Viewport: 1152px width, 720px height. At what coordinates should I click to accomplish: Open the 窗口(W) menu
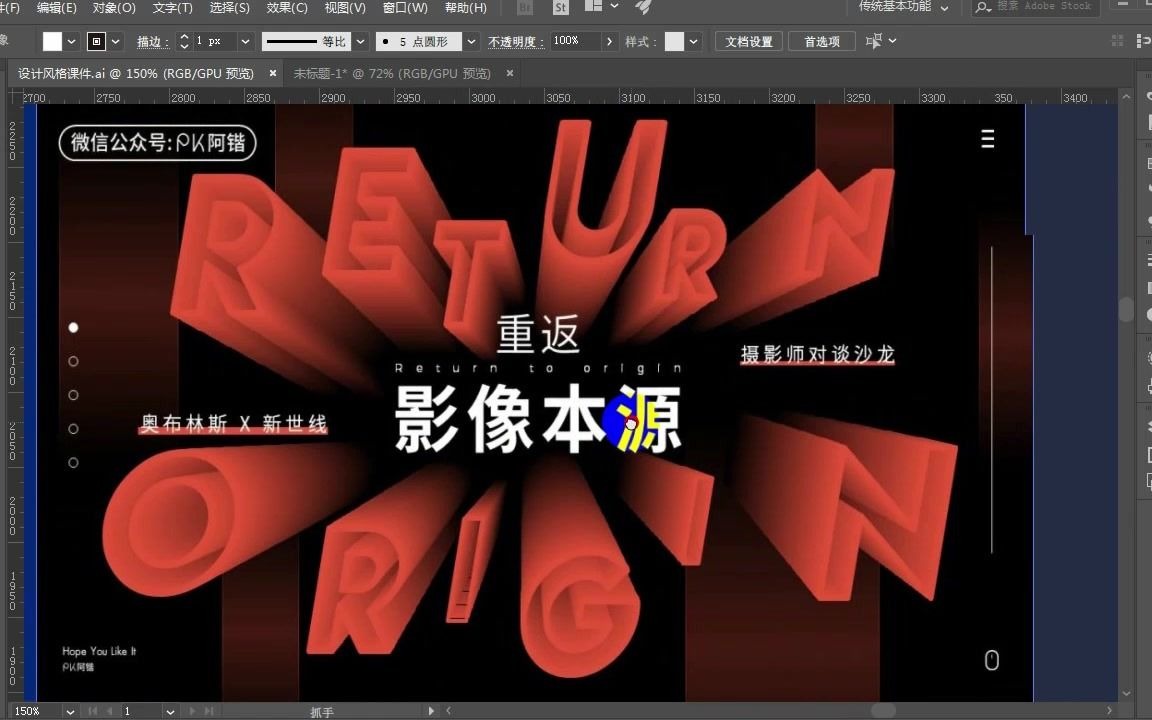pyautogui.click(x=403, y=8)
